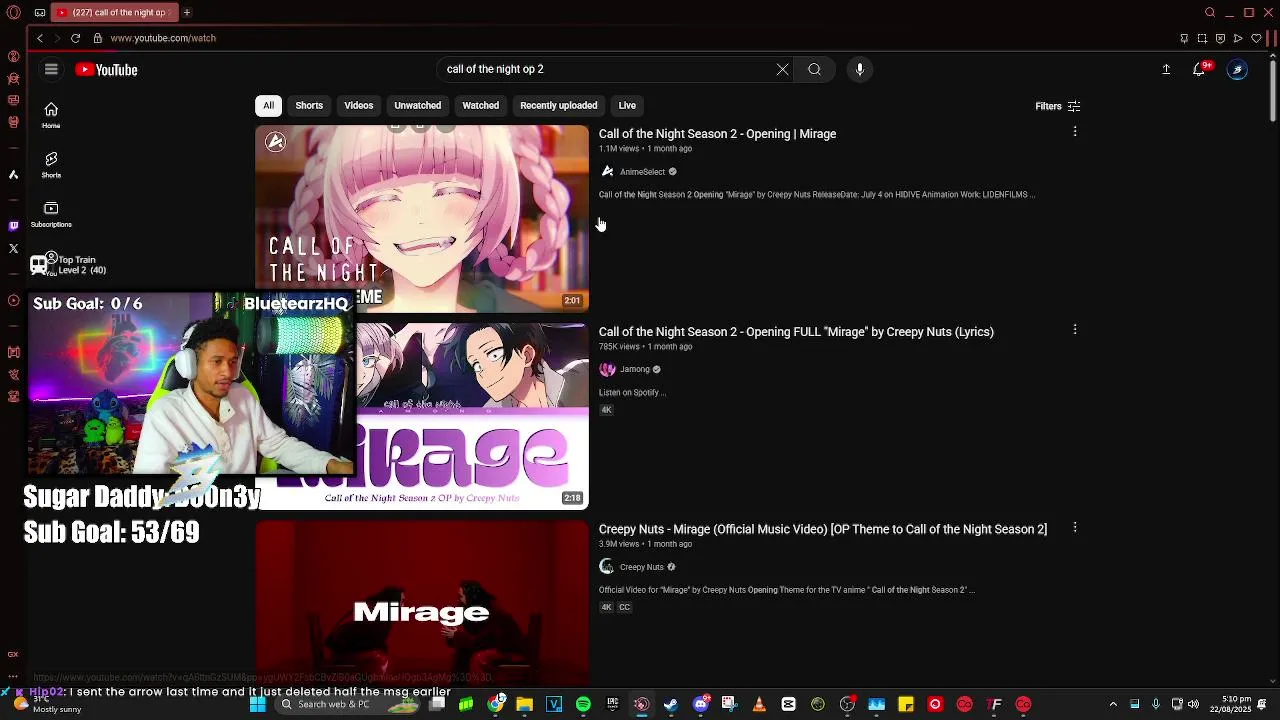The height and width of the screenshot is (720, 1280).
Task: Open Home in YouTube sidebar
Action: coord(51,116)
